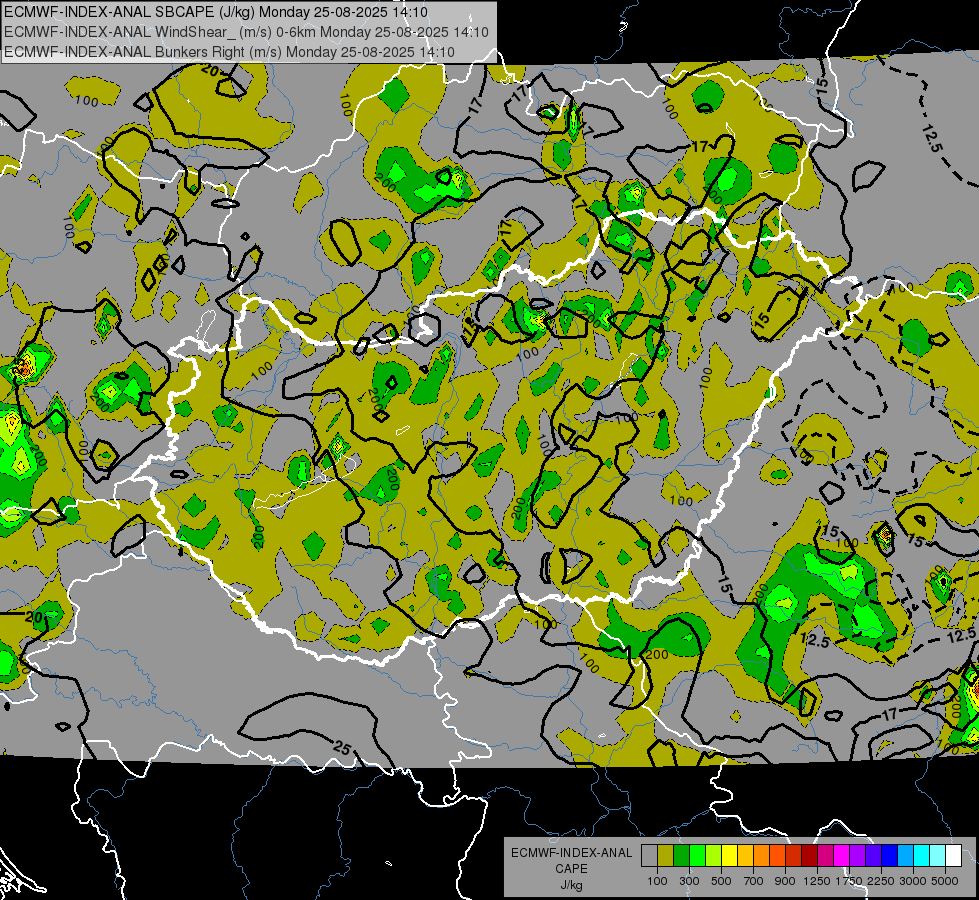
Task: Click the 100 value under color bar
Action: click(x=657, y=881)
